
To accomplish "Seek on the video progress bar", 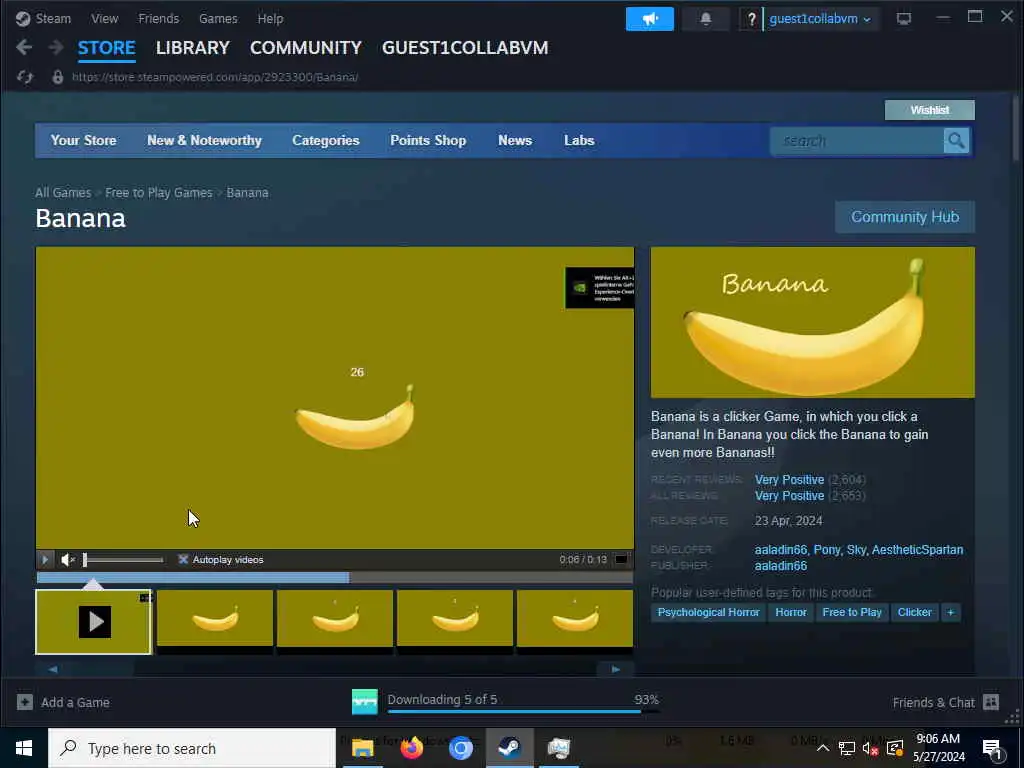I will point(334,577).
